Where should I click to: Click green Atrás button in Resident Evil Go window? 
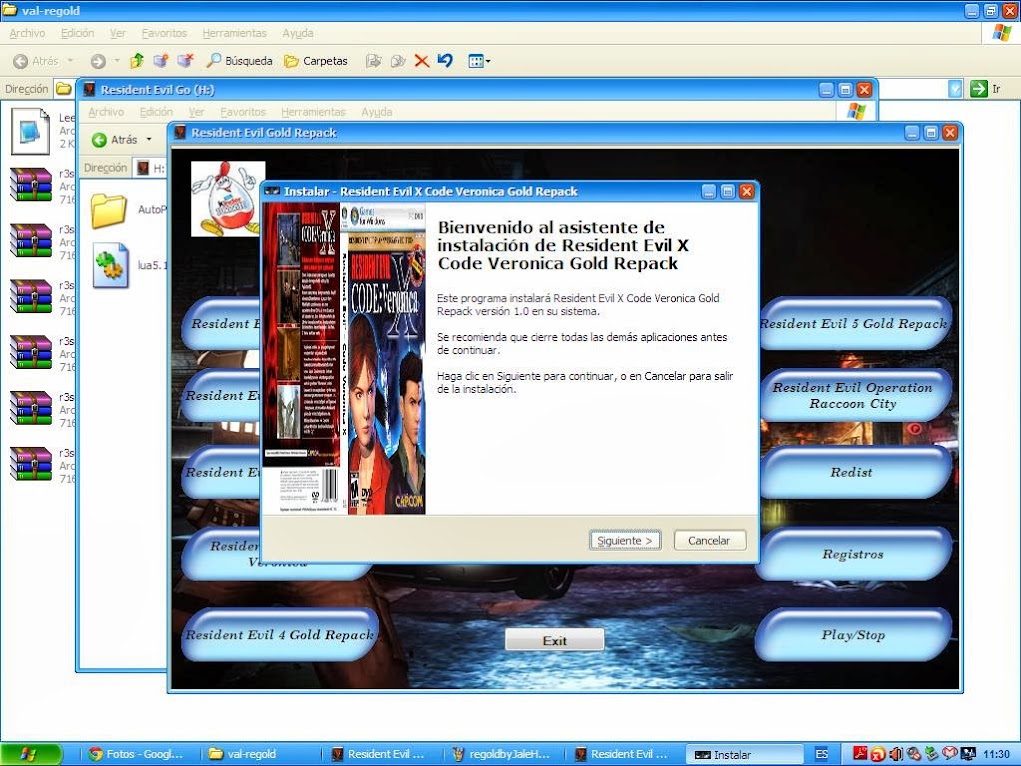tap(115, 139)
